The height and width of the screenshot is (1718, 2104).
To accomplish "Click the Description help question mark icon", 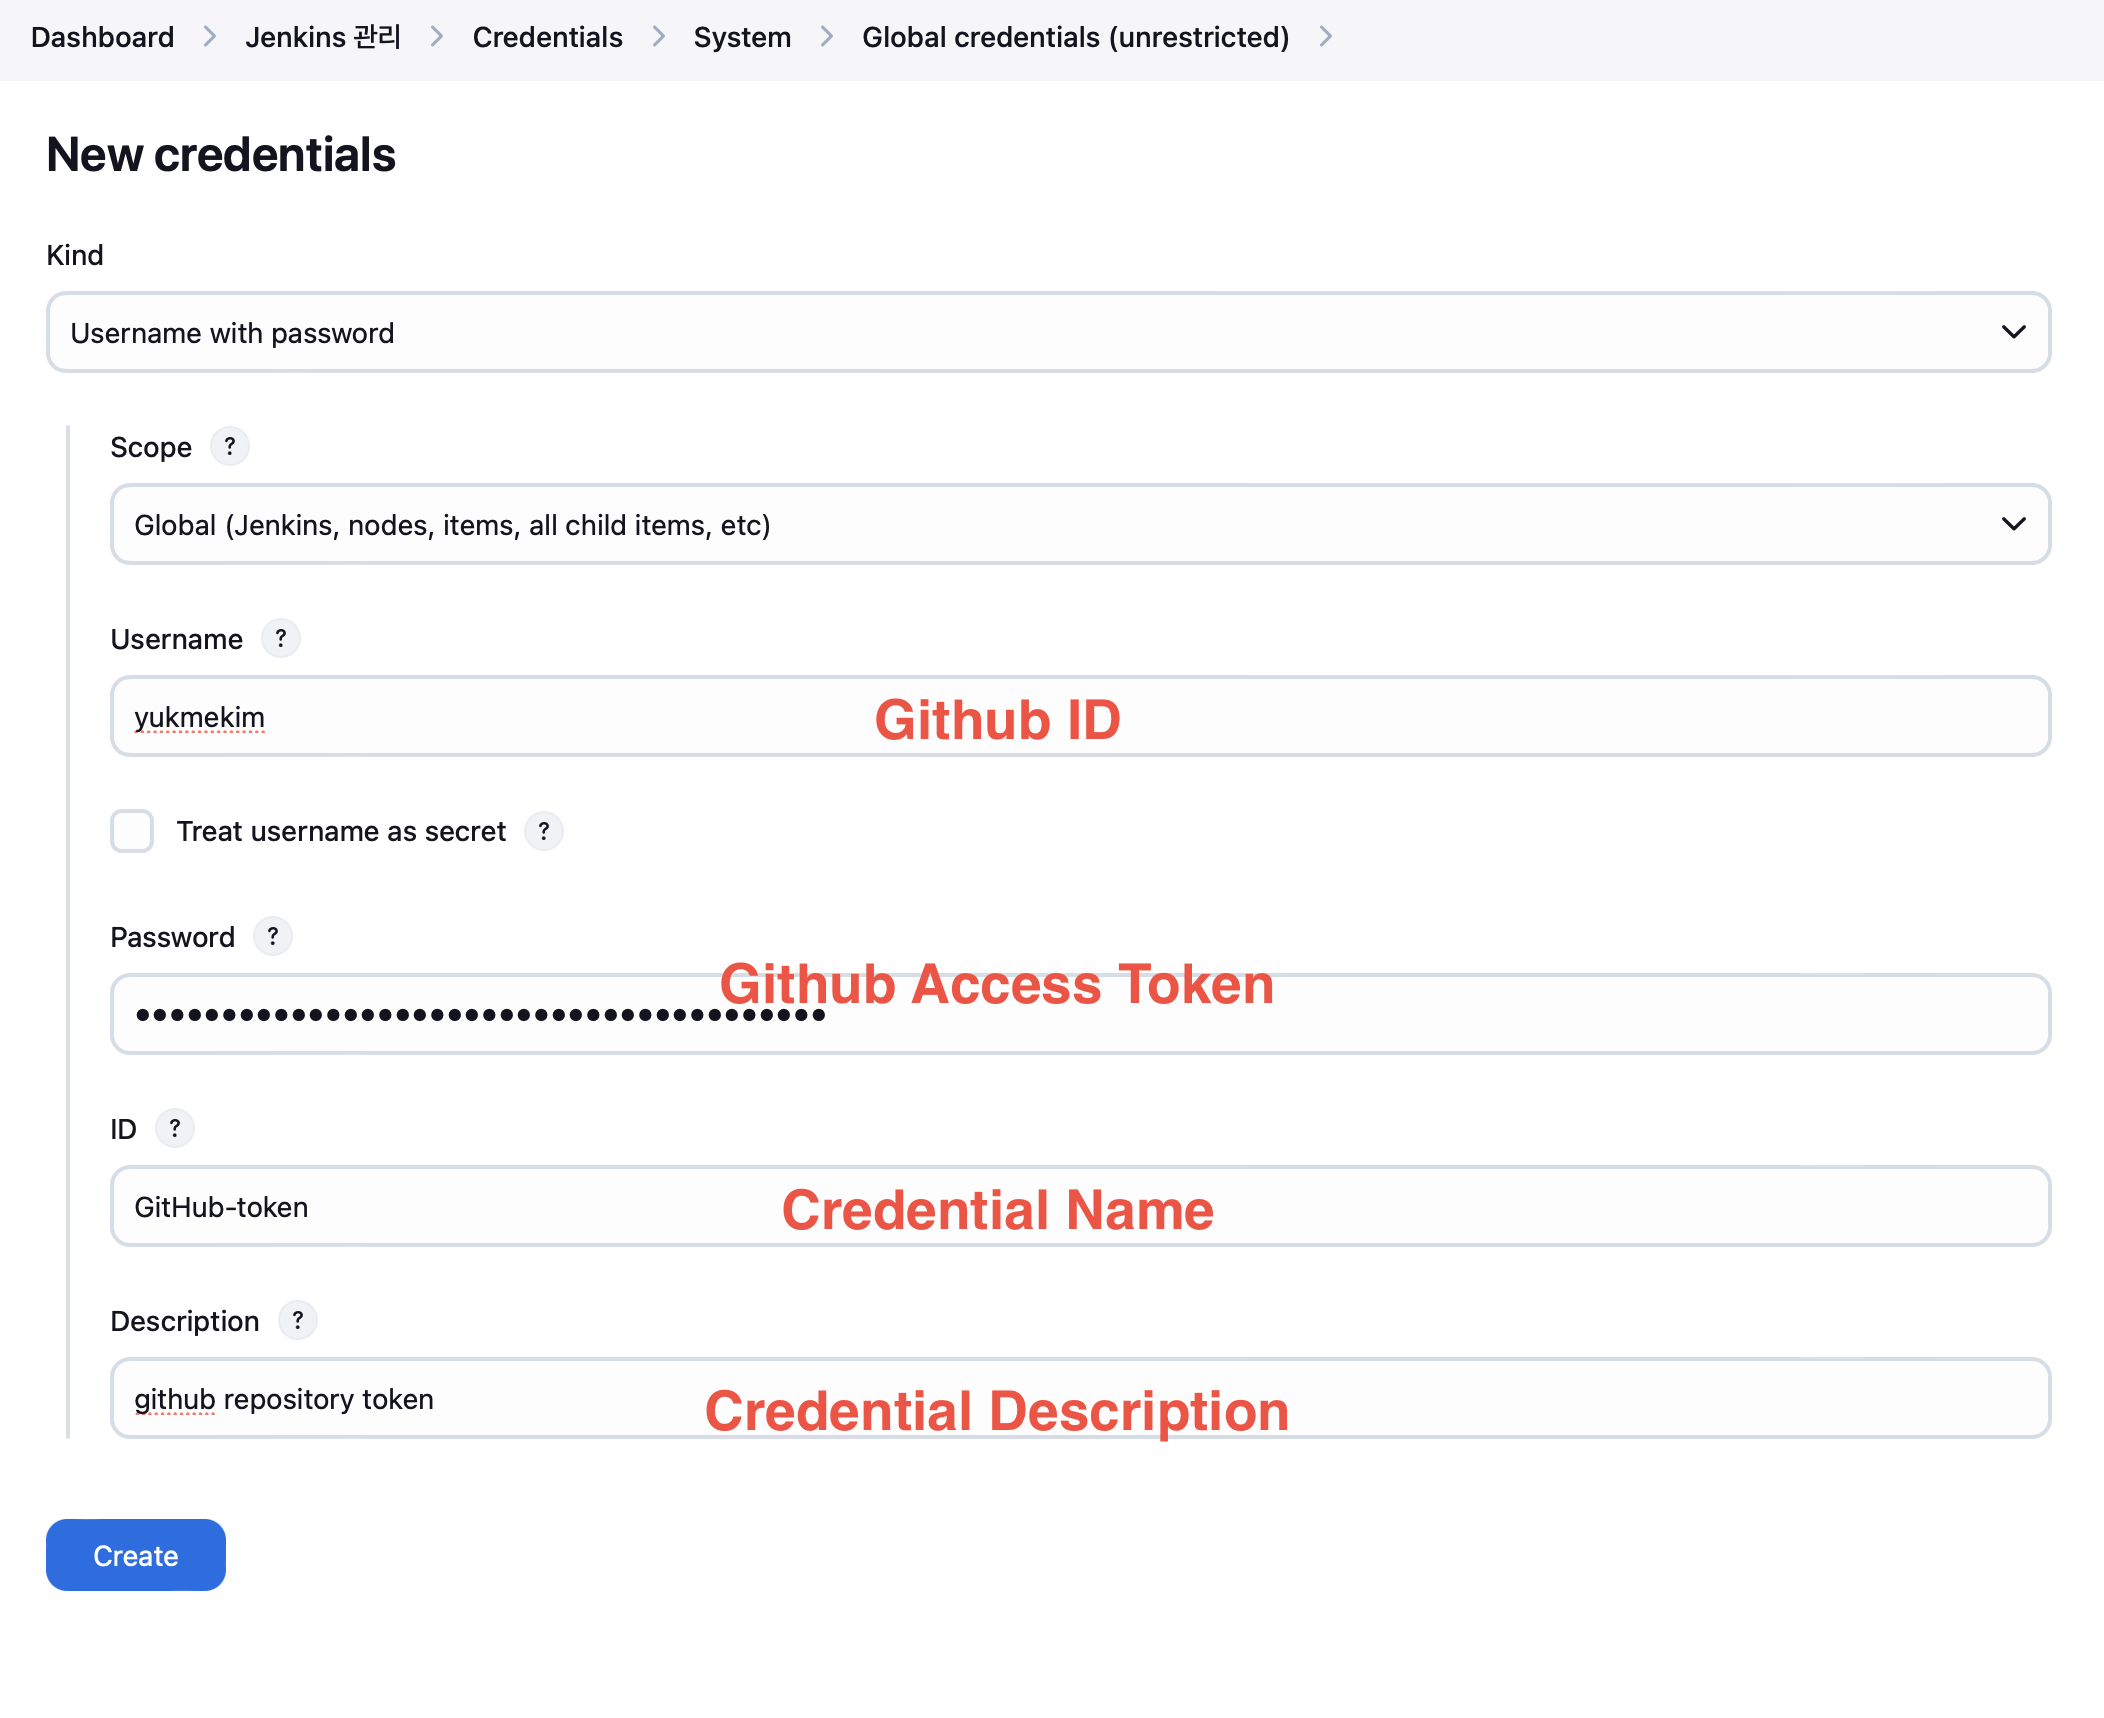I will pos(298,1320).
